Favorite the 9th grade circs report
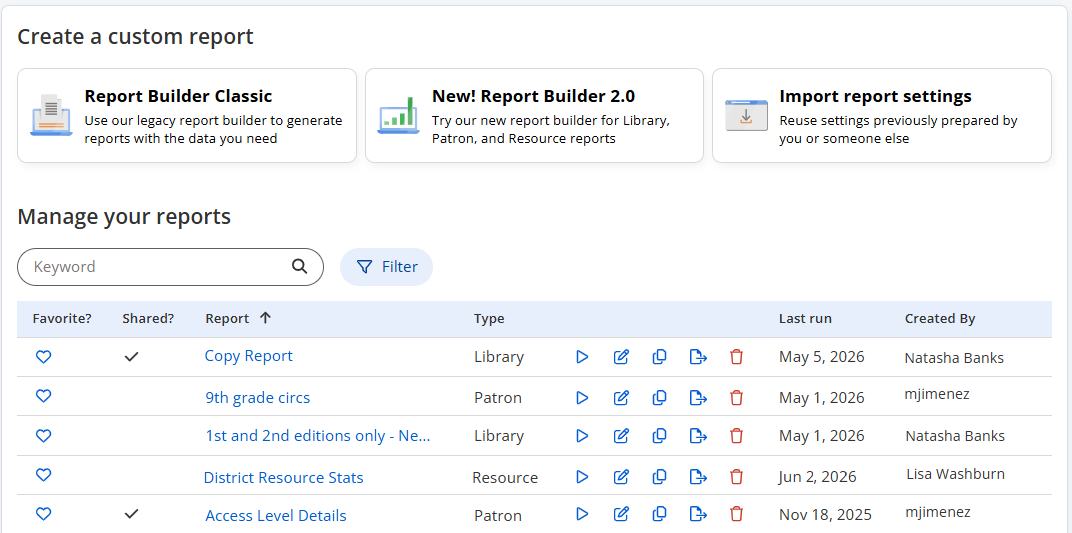Image resolution: width=1072 pixels, height=533 pixels. coord(43,396)
